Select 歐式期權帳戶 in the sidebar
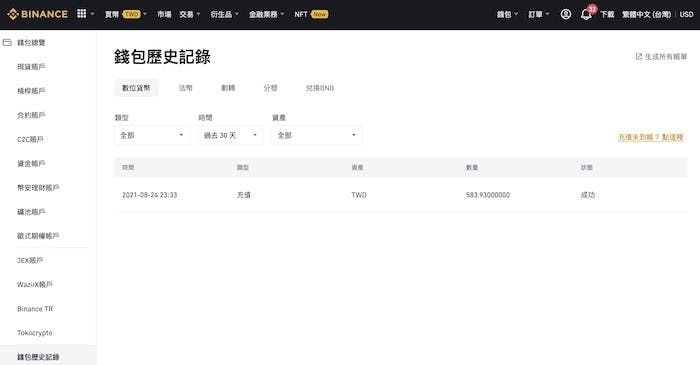 [x=38, y=236]
